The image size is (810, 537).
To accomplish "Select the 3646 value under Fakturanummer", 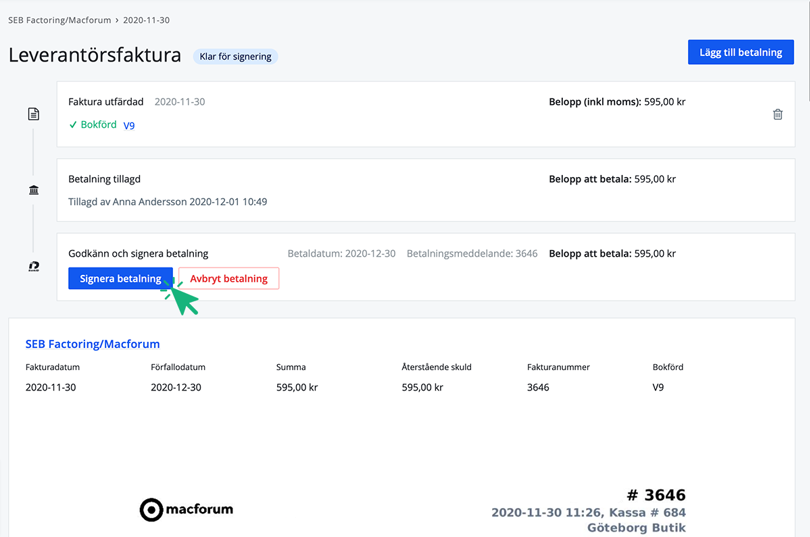I will 538,387.
